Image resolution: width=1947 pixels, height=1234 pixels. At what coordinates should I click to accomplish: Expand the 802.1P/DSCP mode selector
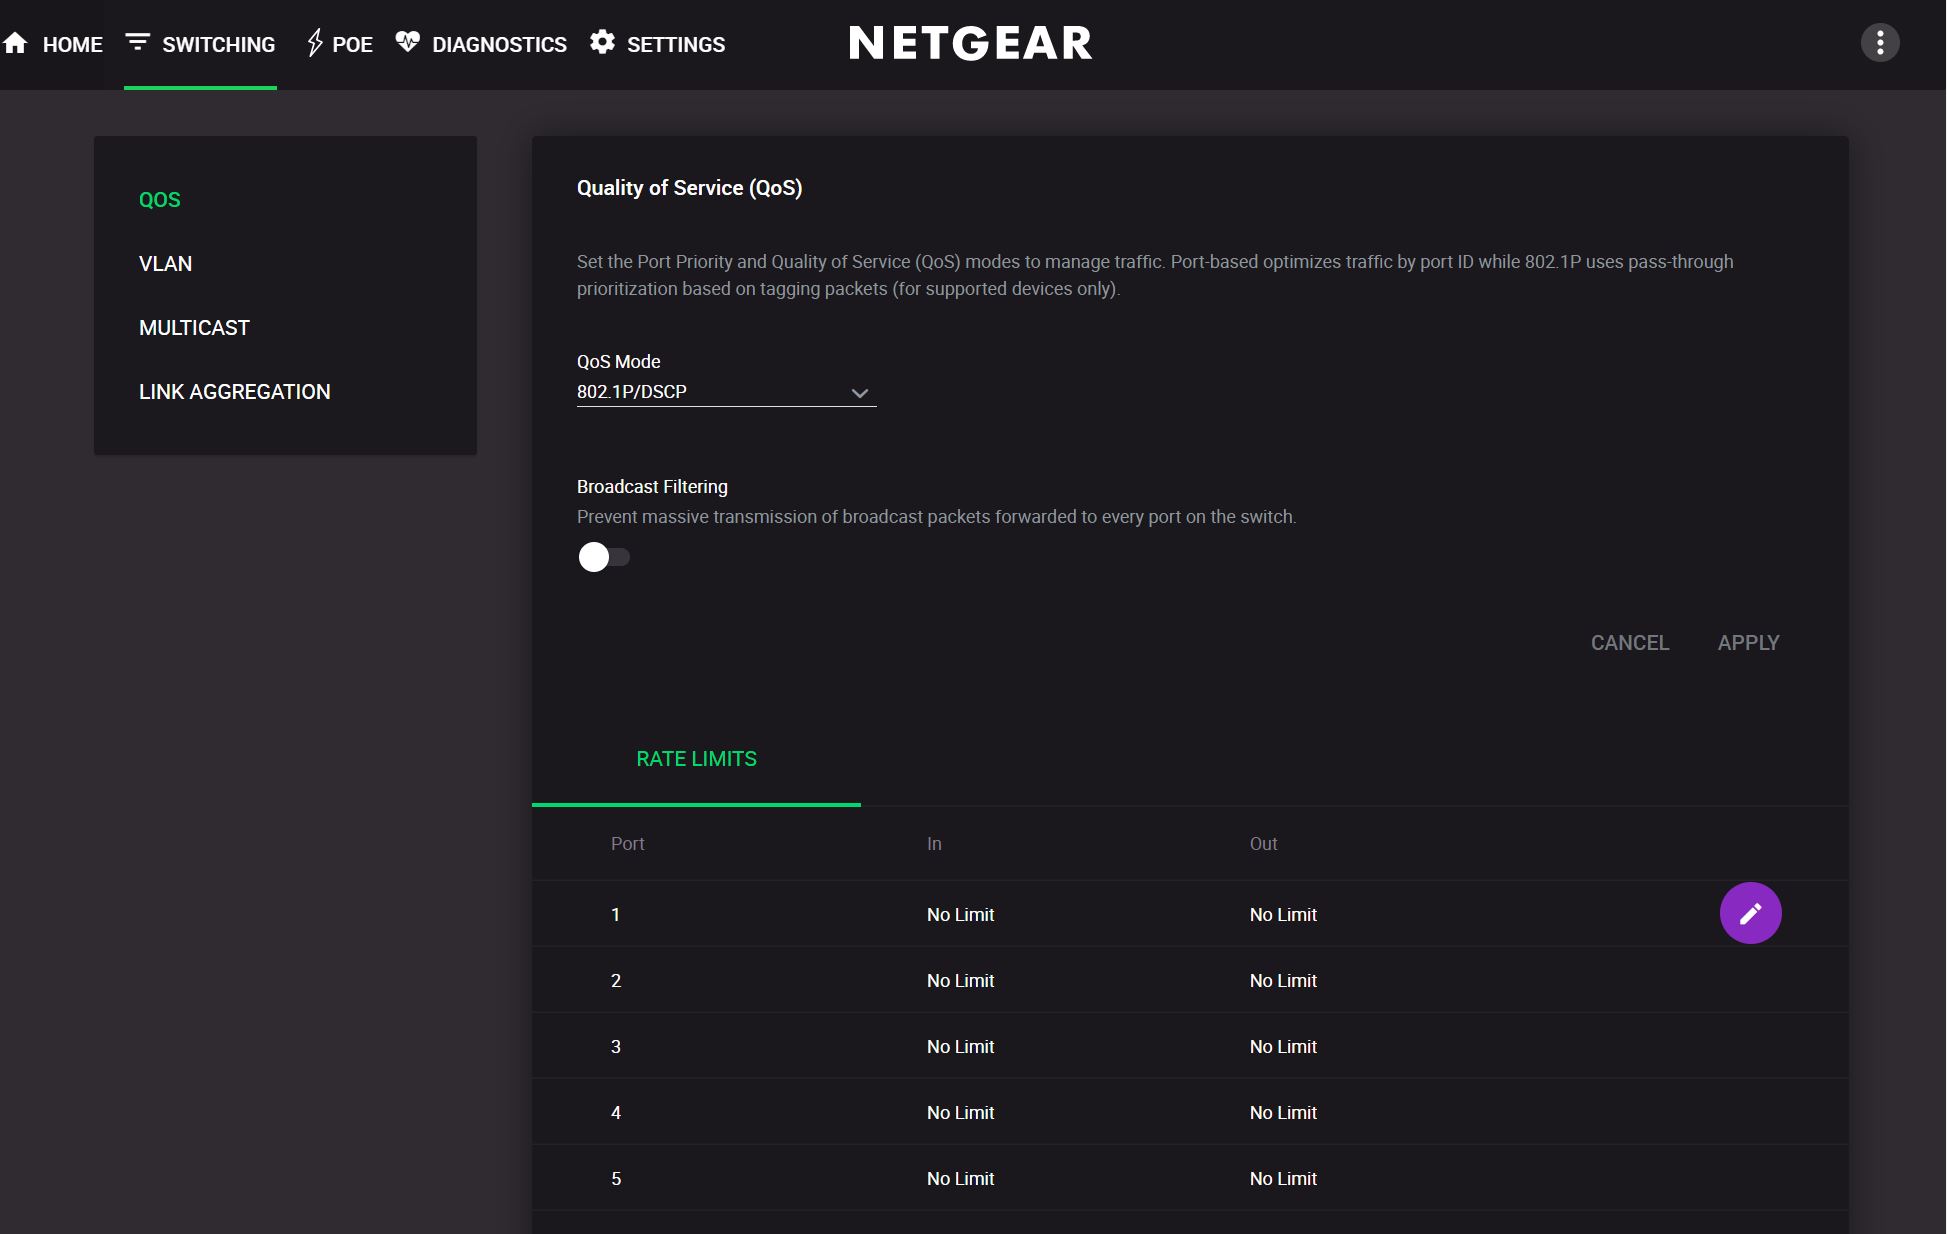pyautogui.click(x=726, y=391)
